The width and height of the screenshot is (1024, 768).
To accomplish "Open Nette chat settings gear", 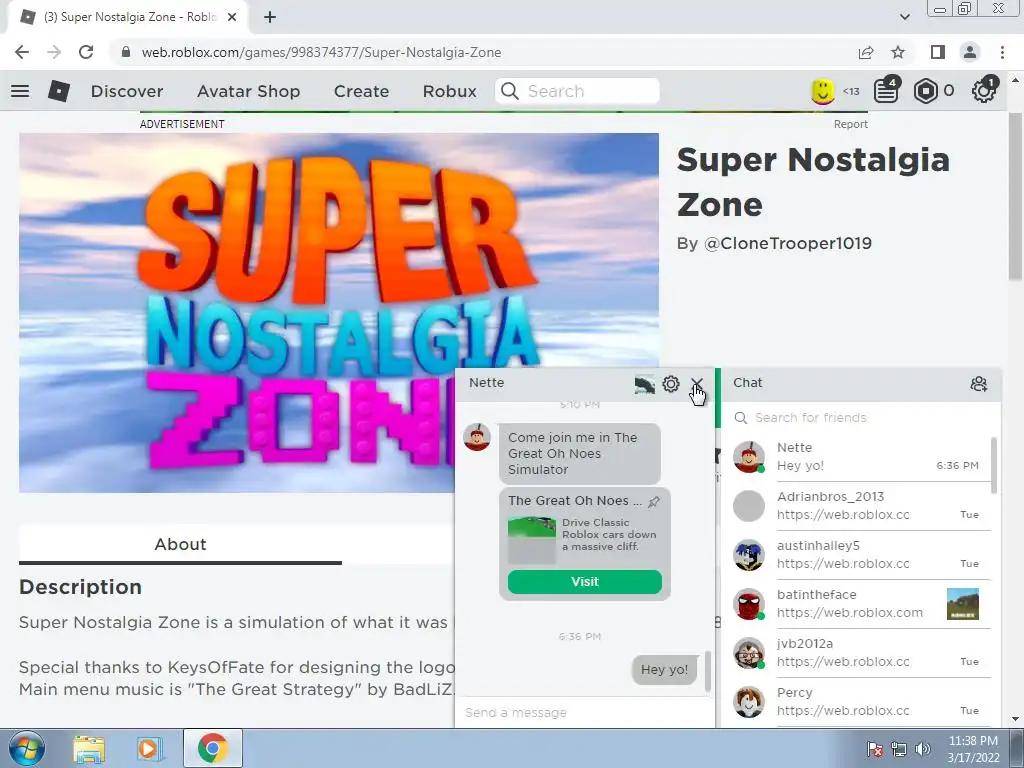I will pos(671,384).
